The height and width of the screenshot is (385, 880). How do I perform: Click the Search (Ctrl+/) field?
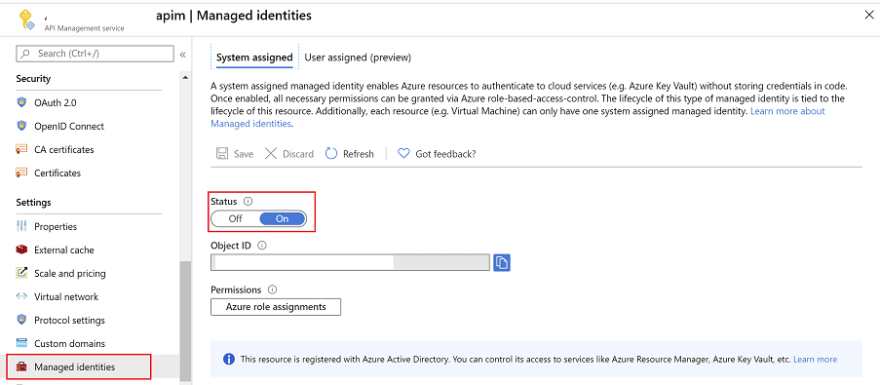(95, 54)
